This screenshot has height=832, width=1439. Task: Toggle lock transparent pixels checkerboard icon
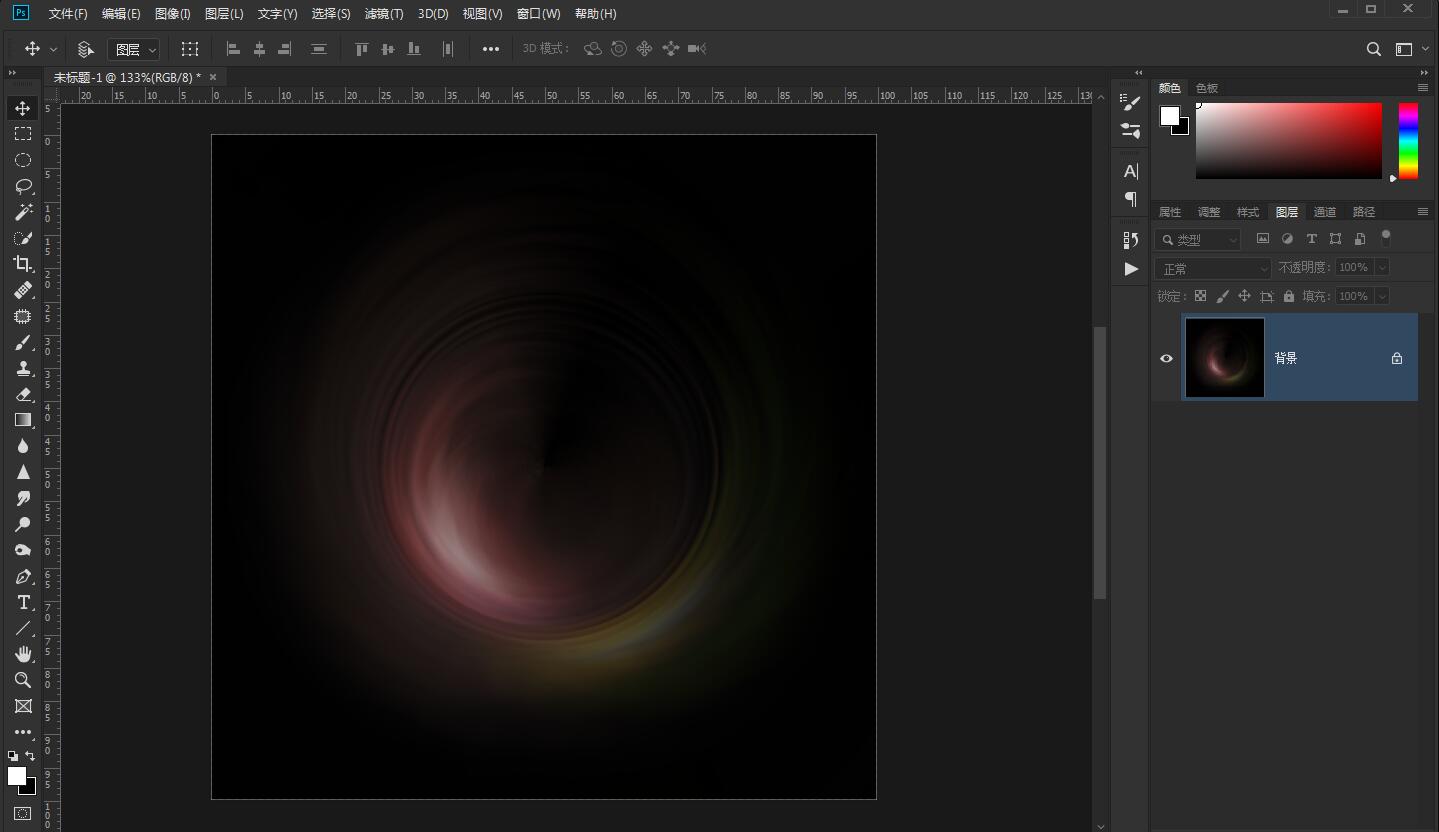pos(1200,296)
